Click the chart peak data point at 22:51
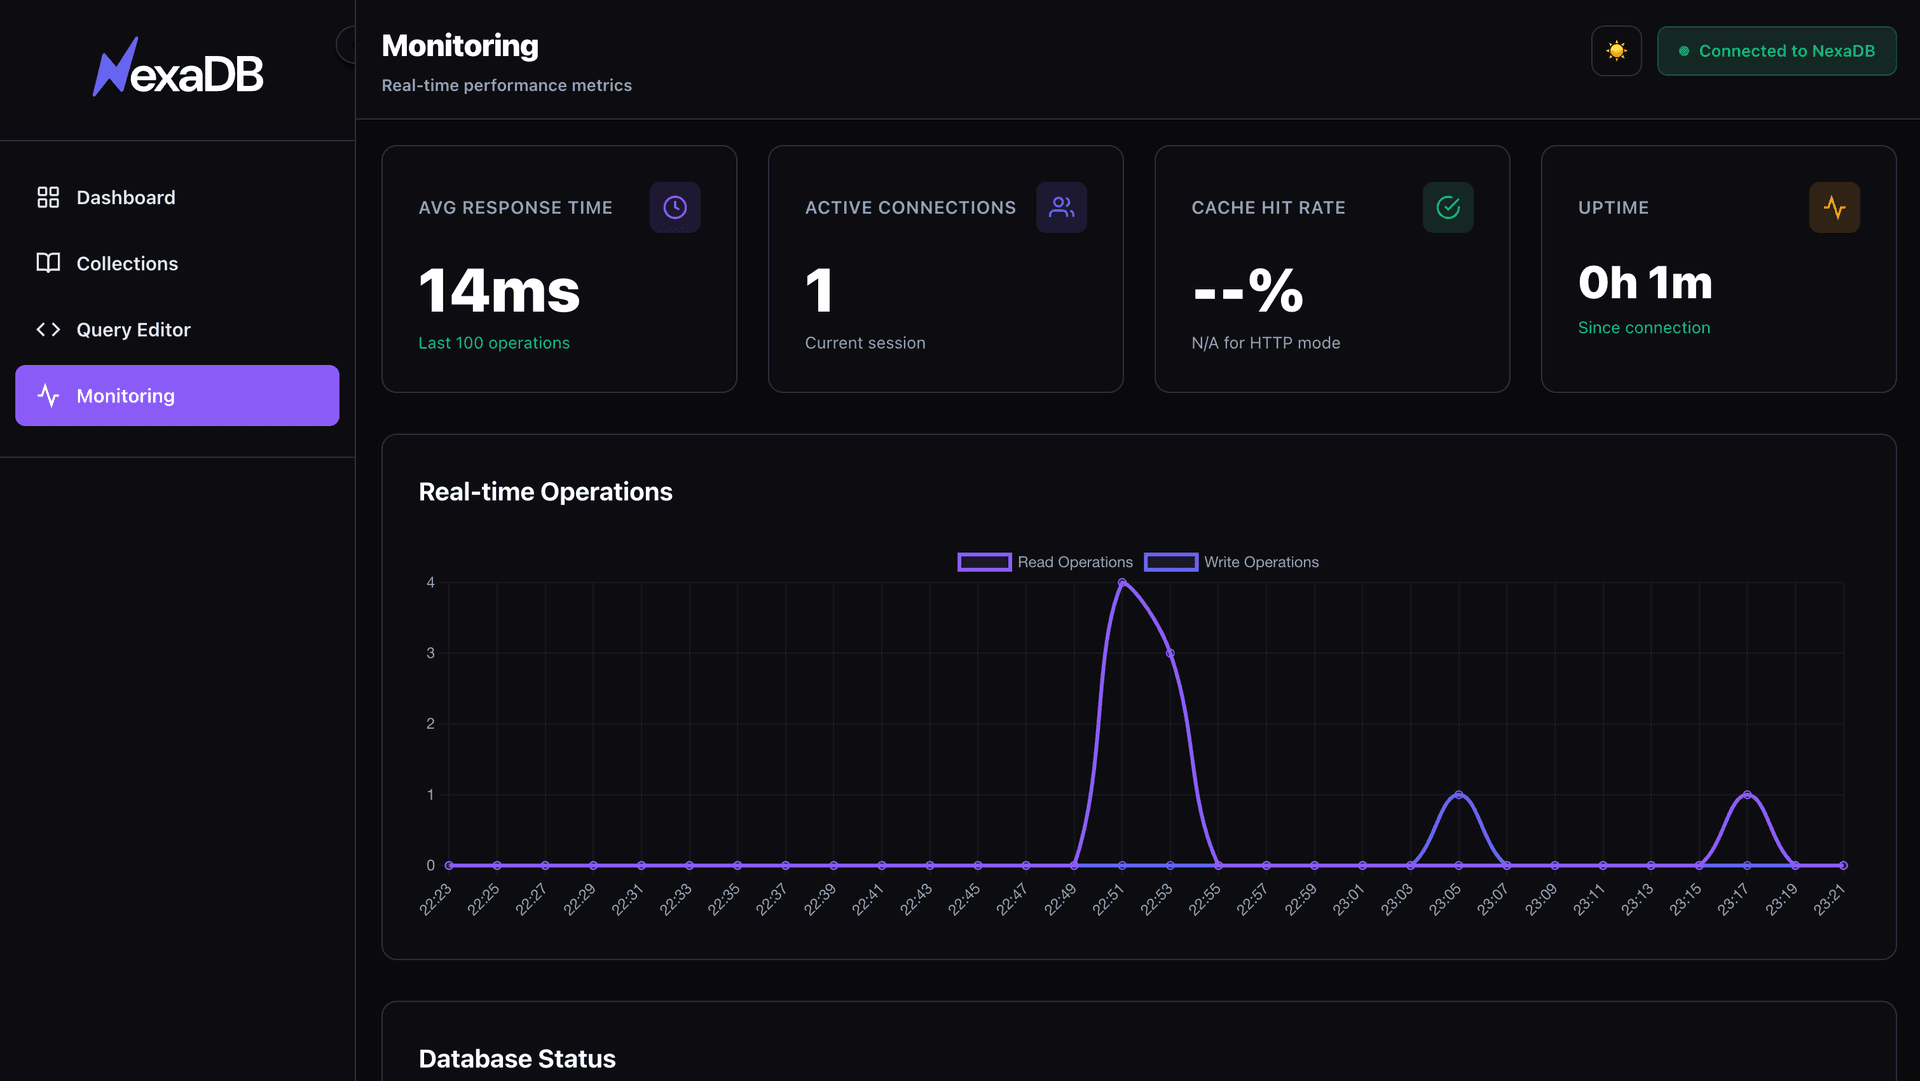1920x1081 pixels. 1124,583
